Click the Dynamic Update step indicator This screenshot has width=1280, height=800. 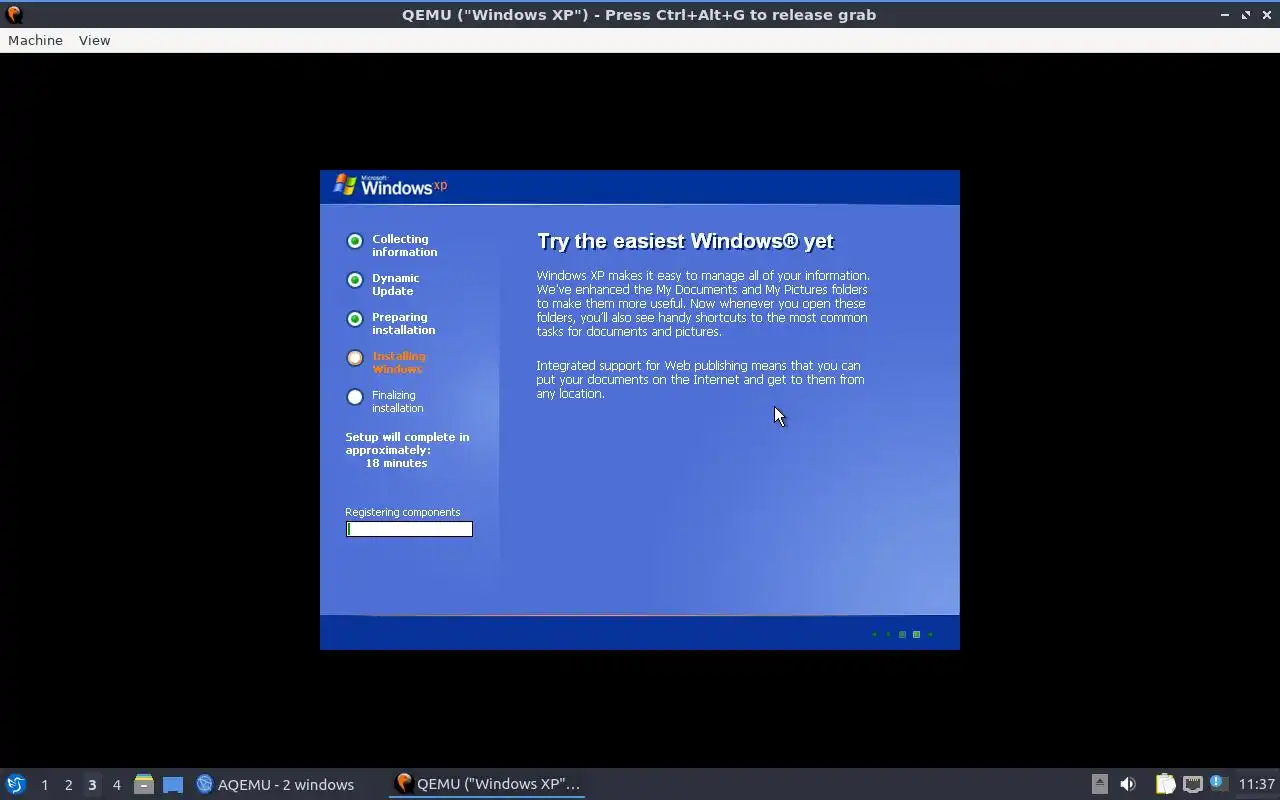point(355,280)
